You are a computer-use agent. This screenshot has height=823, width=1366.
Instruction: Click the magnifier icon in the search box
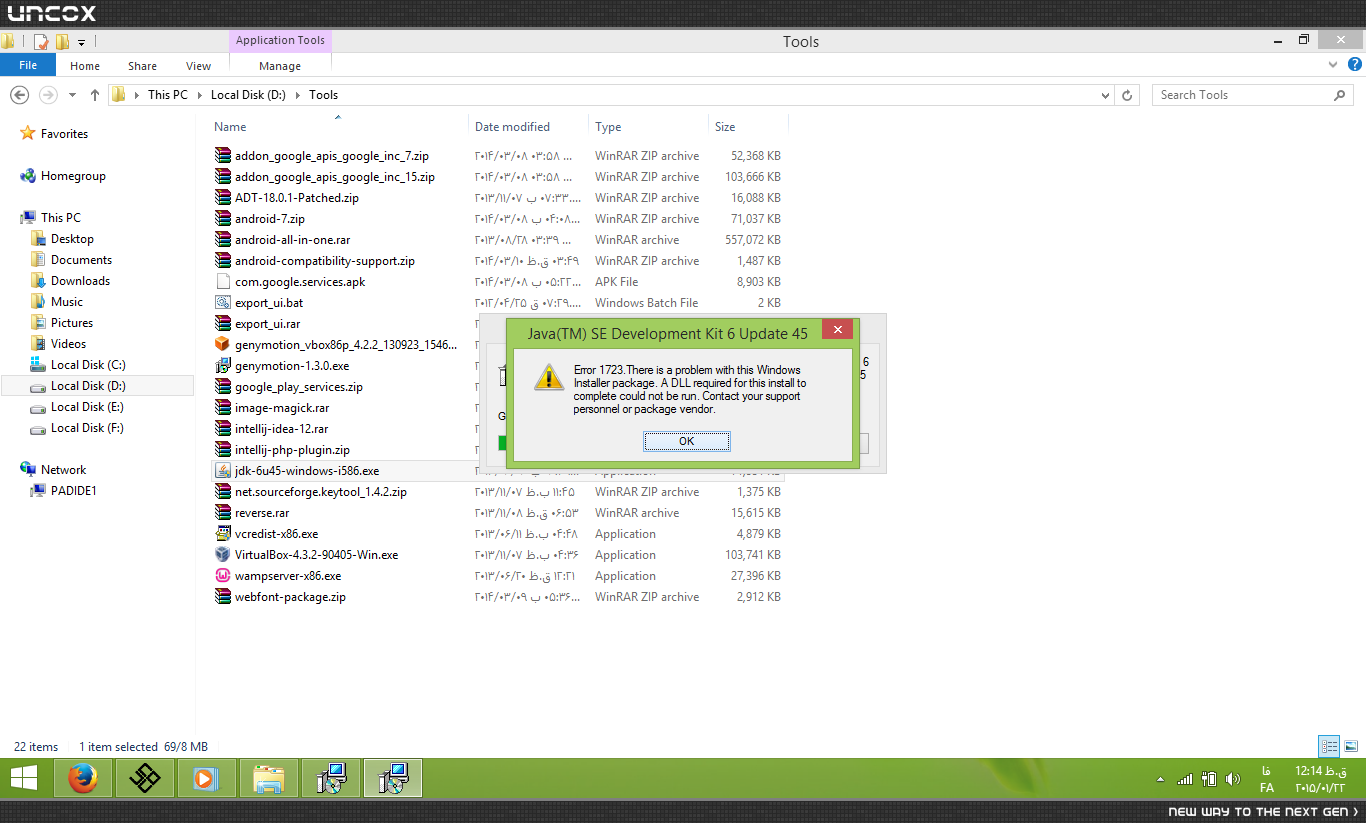(1340, 95)
